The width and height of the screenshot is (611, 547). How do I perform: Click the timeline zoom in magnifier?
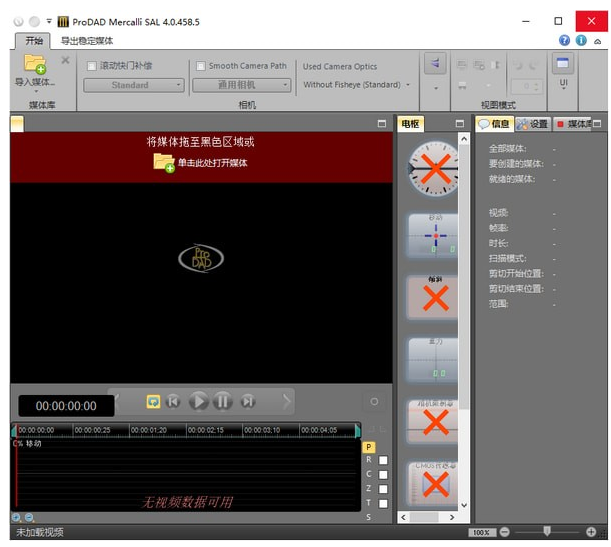point(17,517)
